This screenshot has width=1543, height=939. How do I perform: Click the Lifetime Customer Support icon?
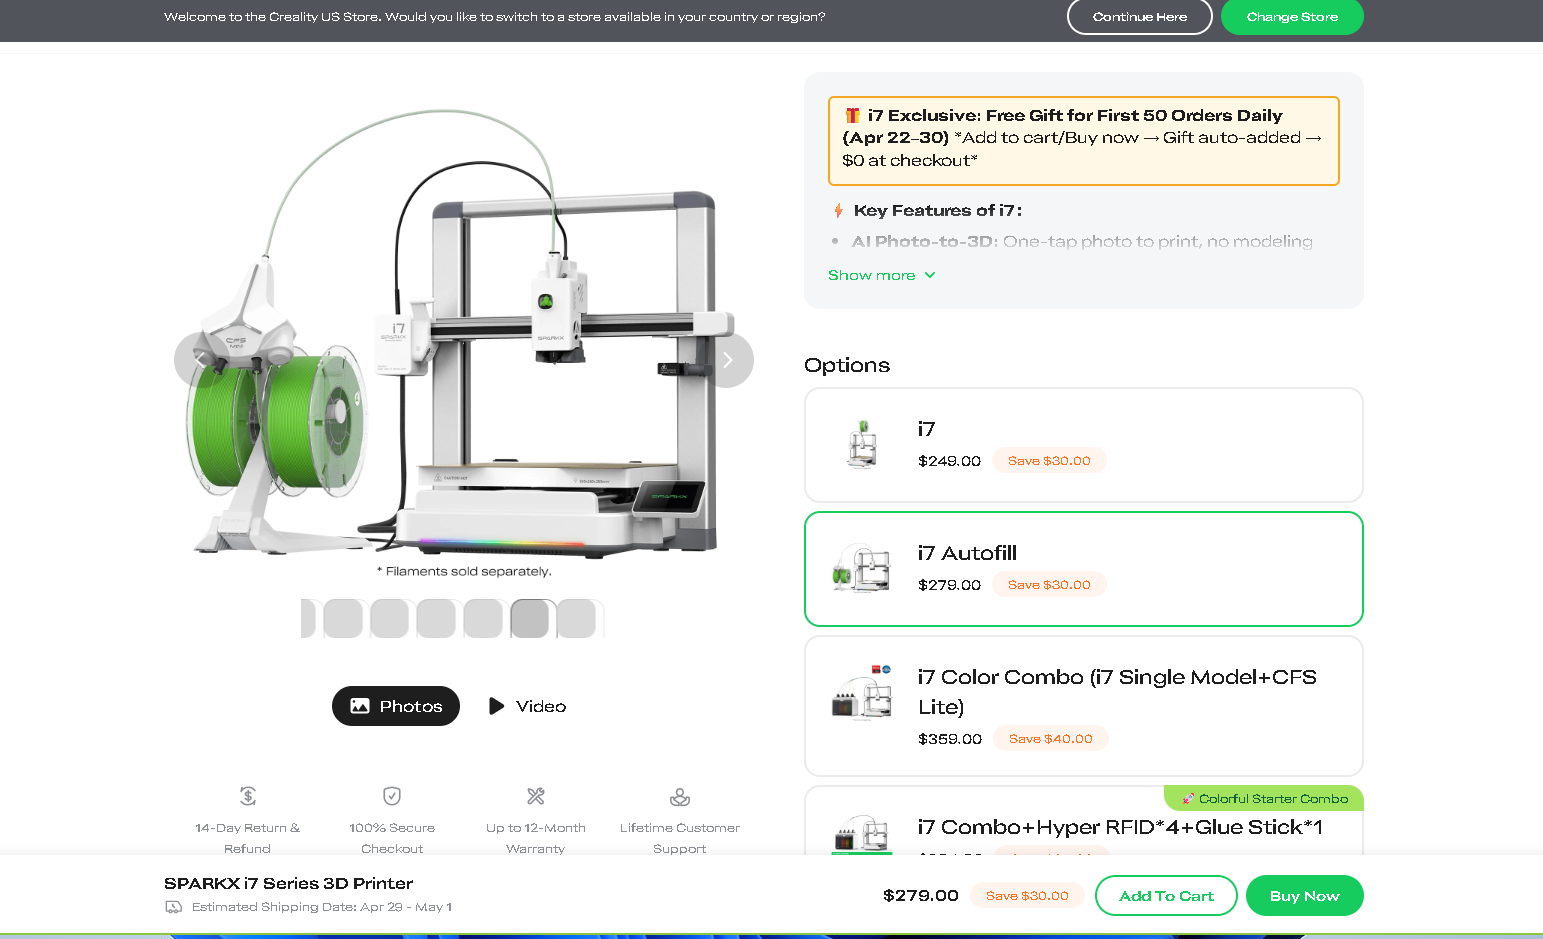(680, 796)
